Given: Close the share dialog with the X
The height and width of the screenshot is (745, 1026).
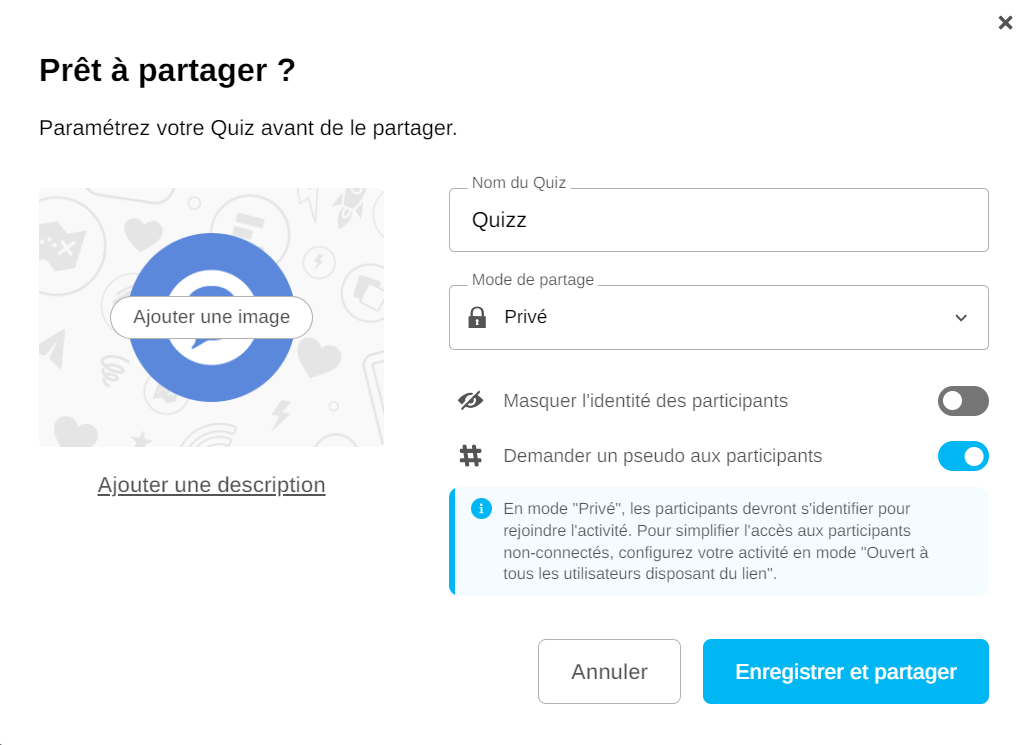Looking at the screenshot, I should click(1005, 23).
